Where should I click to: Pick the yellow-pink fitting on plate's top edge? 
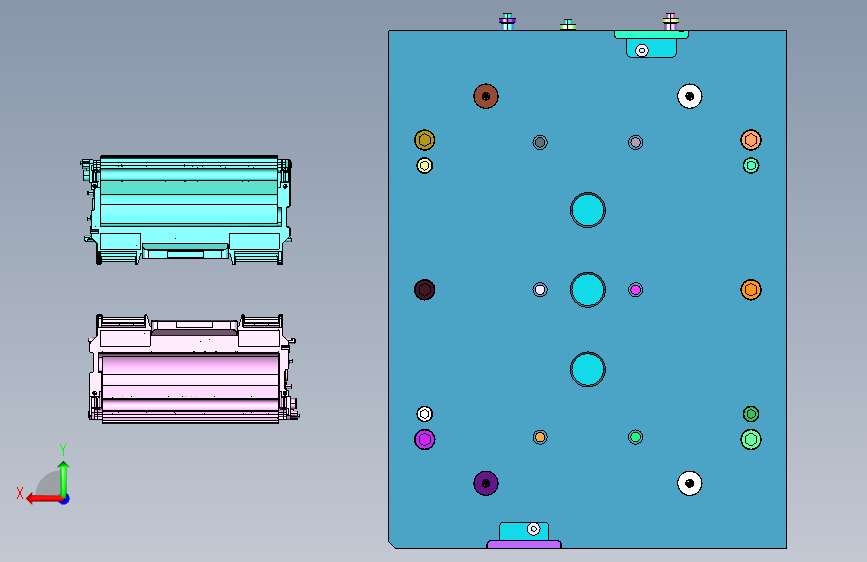coord(670,22)
